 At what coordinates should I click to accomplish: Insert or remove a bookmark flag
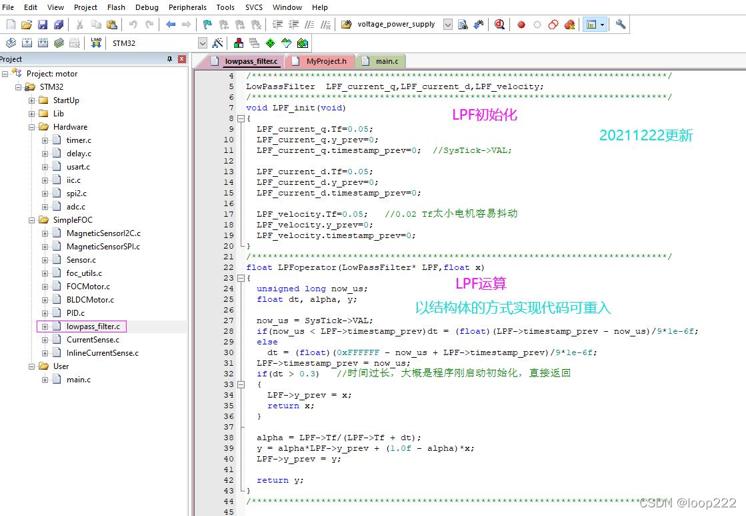coord(207,25)
